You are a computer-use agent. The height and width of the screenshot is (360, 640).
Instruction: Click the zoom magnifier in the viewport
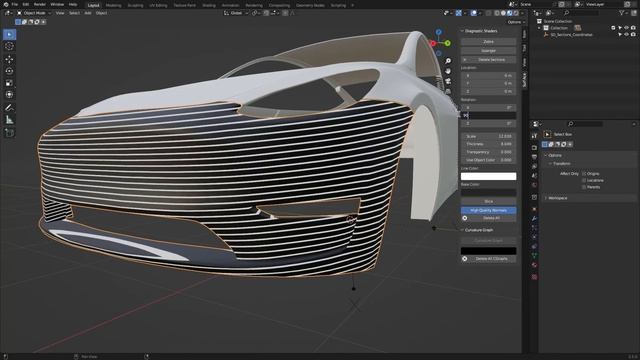pos(448,61)
